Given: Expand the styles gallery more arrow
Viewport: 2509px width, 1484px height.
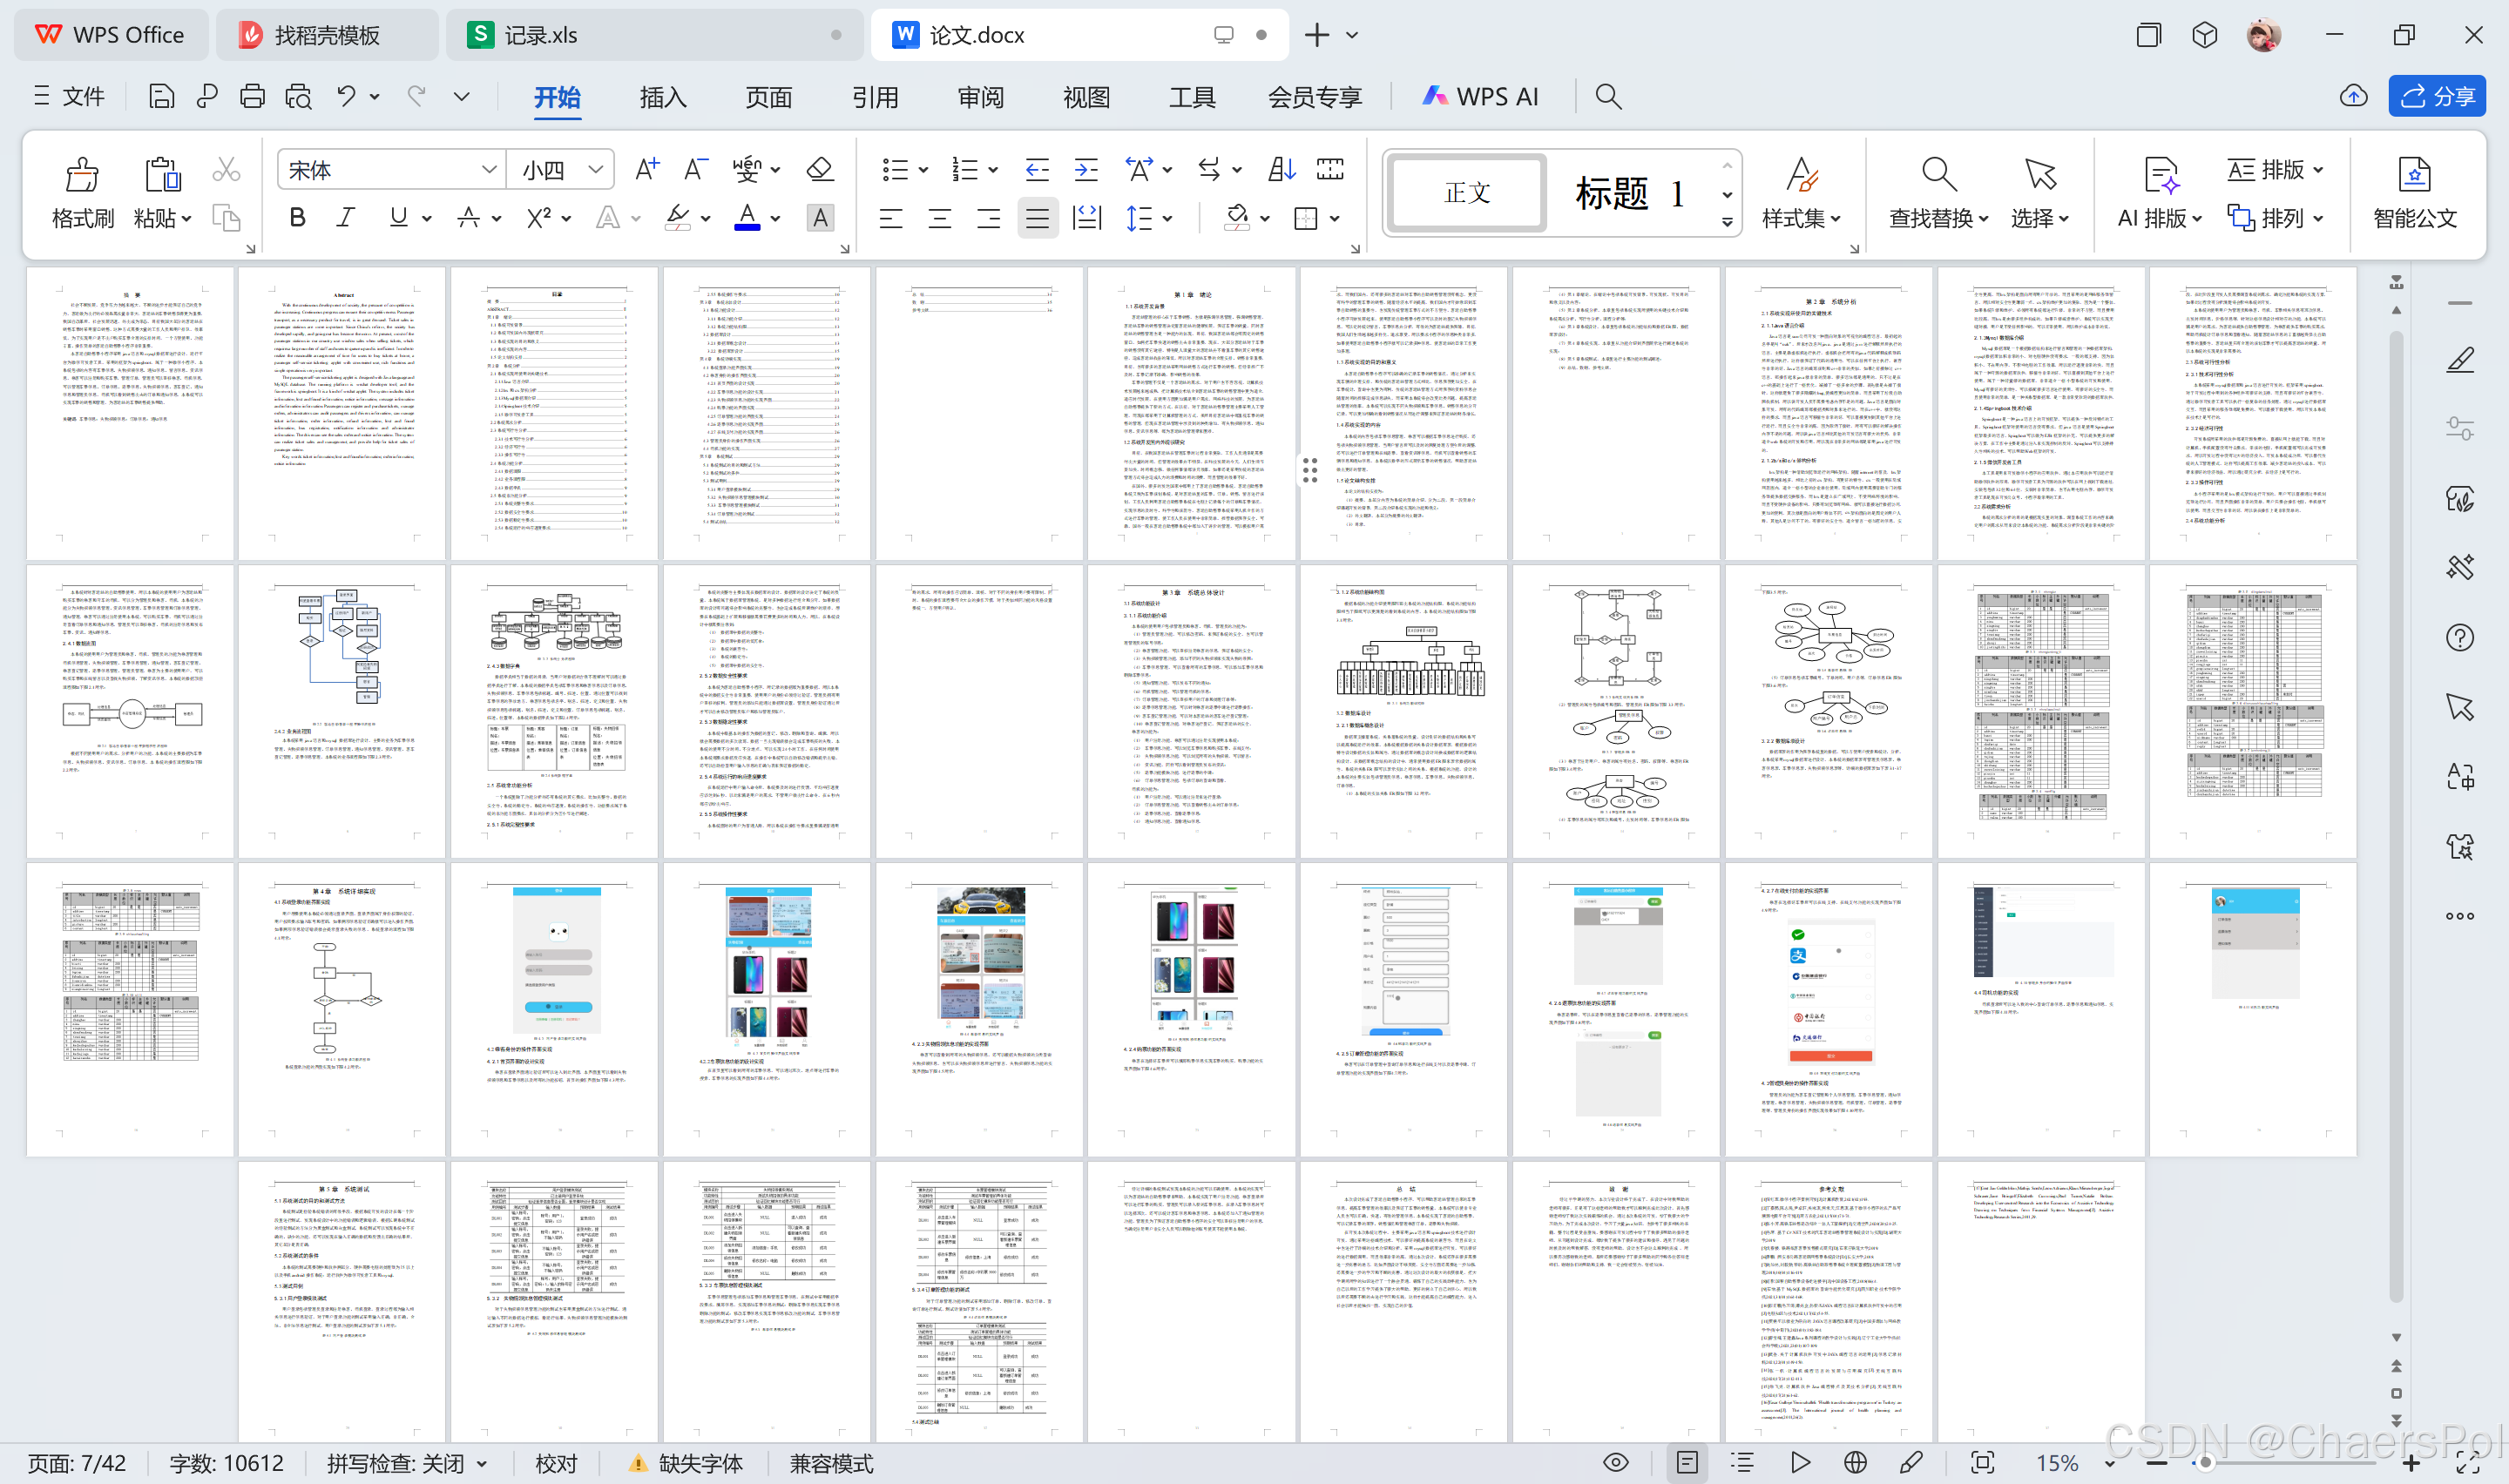Looking at the screenshot, I should (1727, 222).
